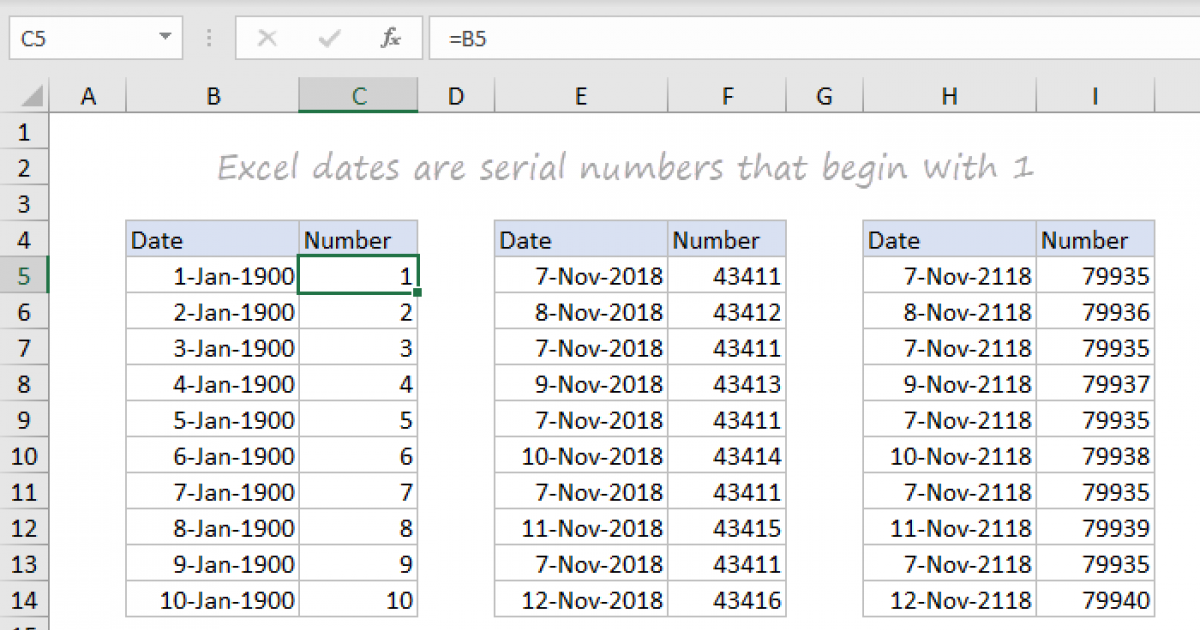Select column header I

click(x=1095, y=95)
